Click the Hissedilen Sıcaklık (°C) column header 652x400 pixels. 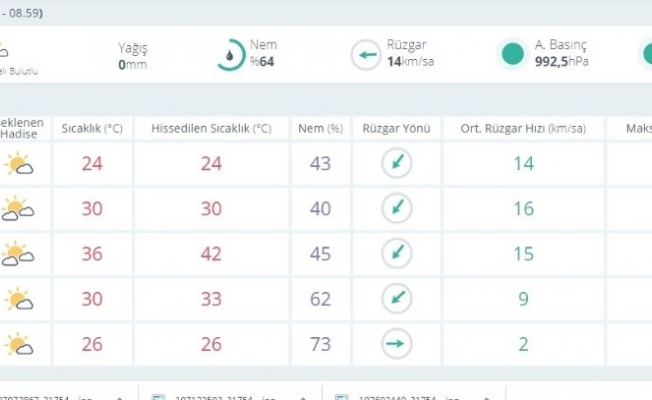(x=211, y=128)
